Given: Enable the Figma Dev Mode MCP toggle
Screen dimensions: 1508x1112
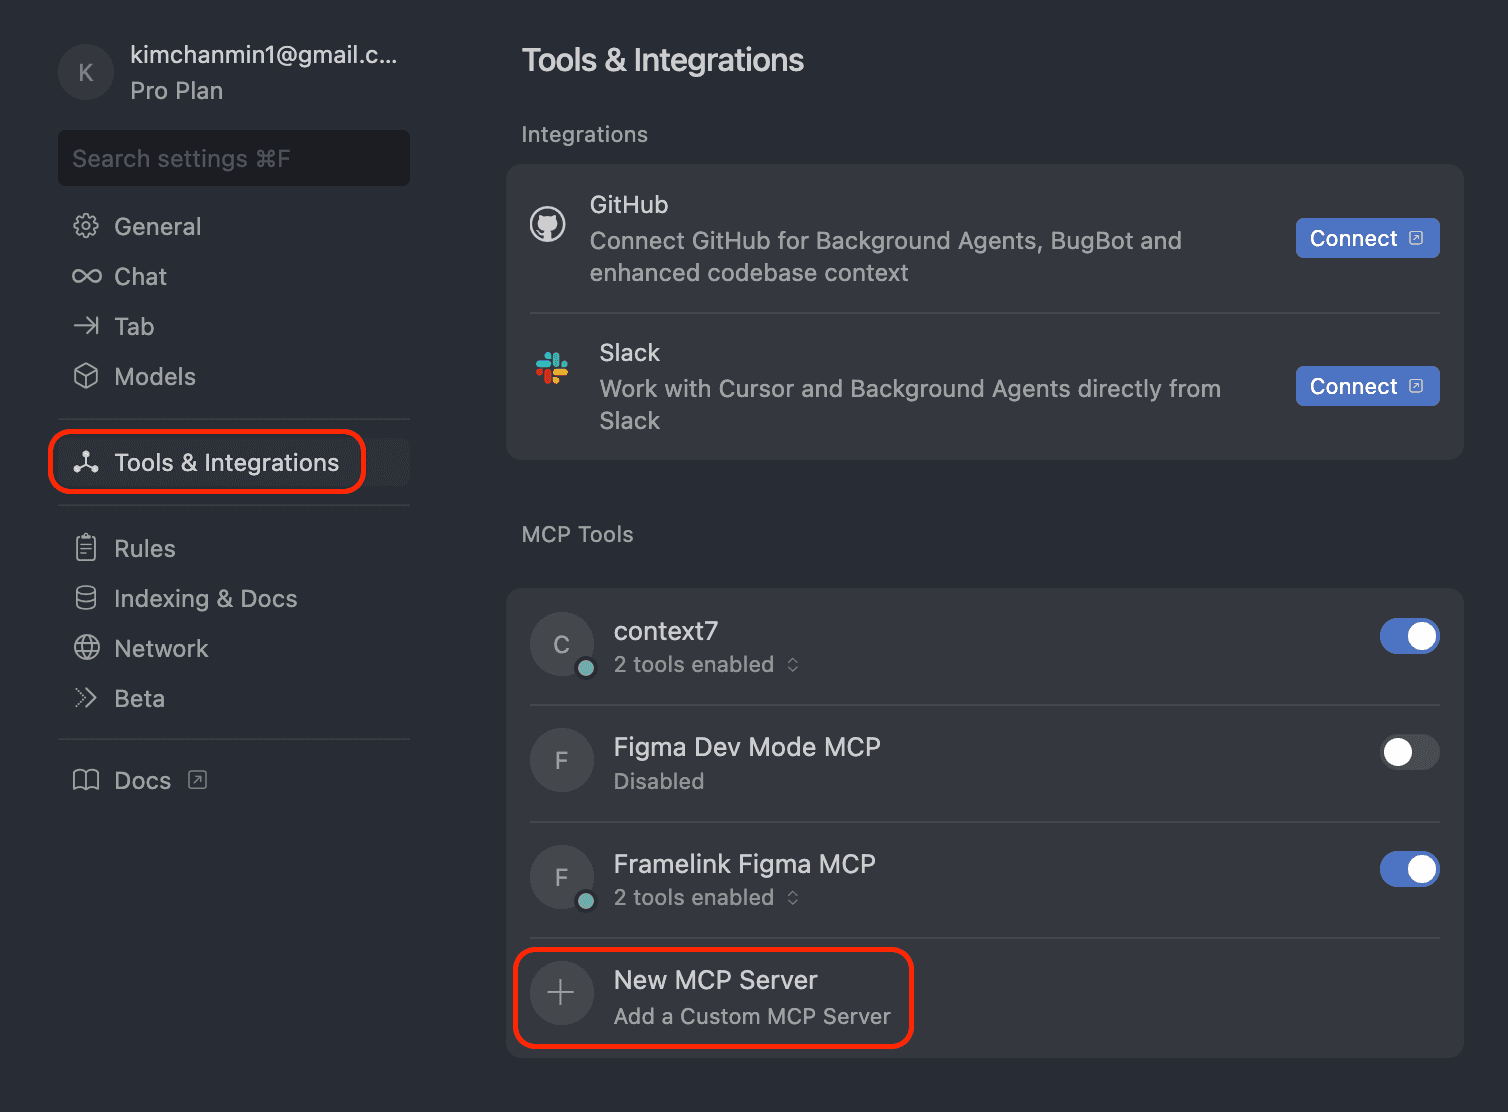Looking at the screenshot, I should [x=1409, y=752].
